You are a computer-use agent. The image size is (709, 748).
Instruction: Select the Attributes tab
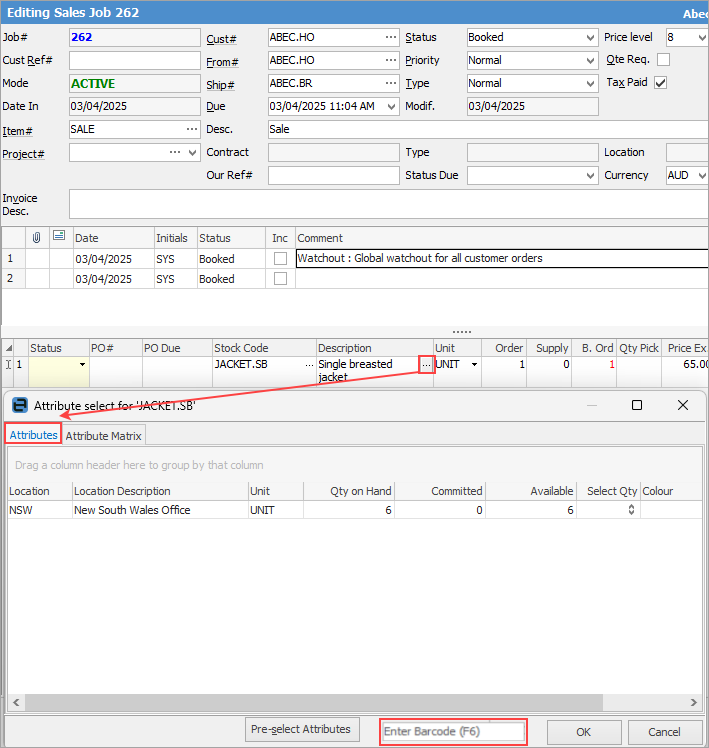pos(34,435)
